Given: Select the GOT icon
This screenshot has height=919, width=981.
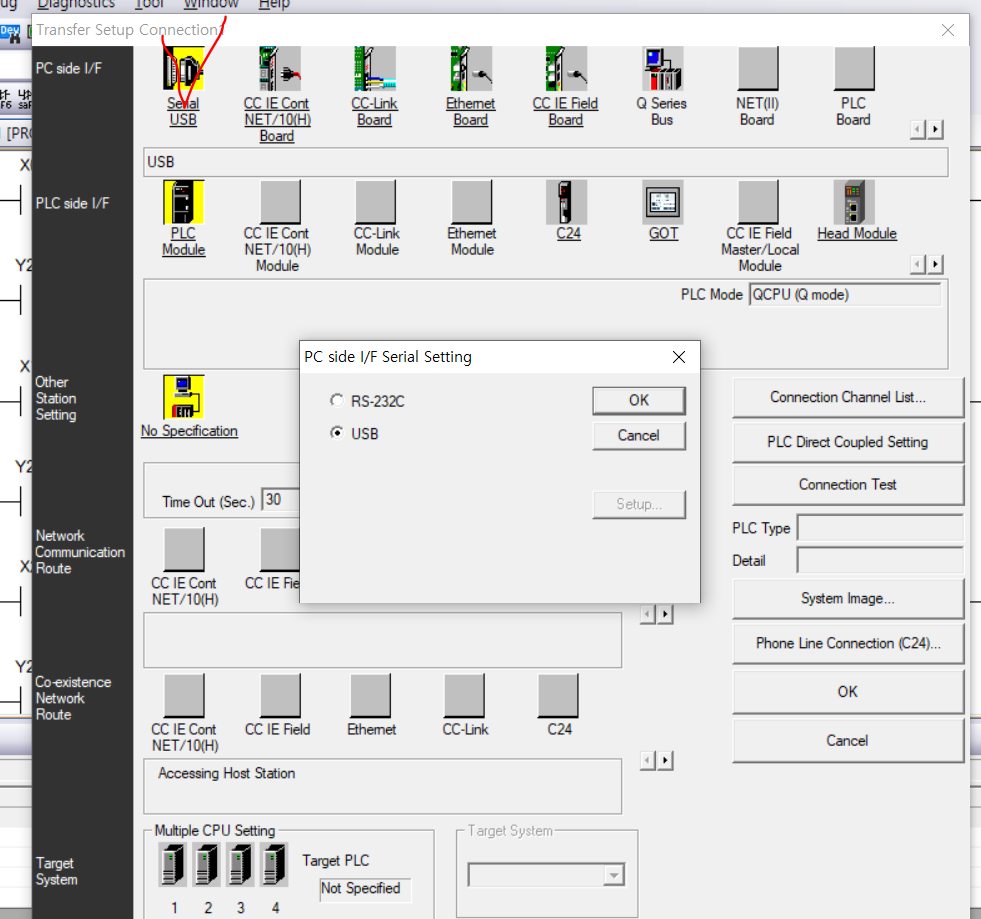Looking at the screenshot, I should tap(663, 202).
